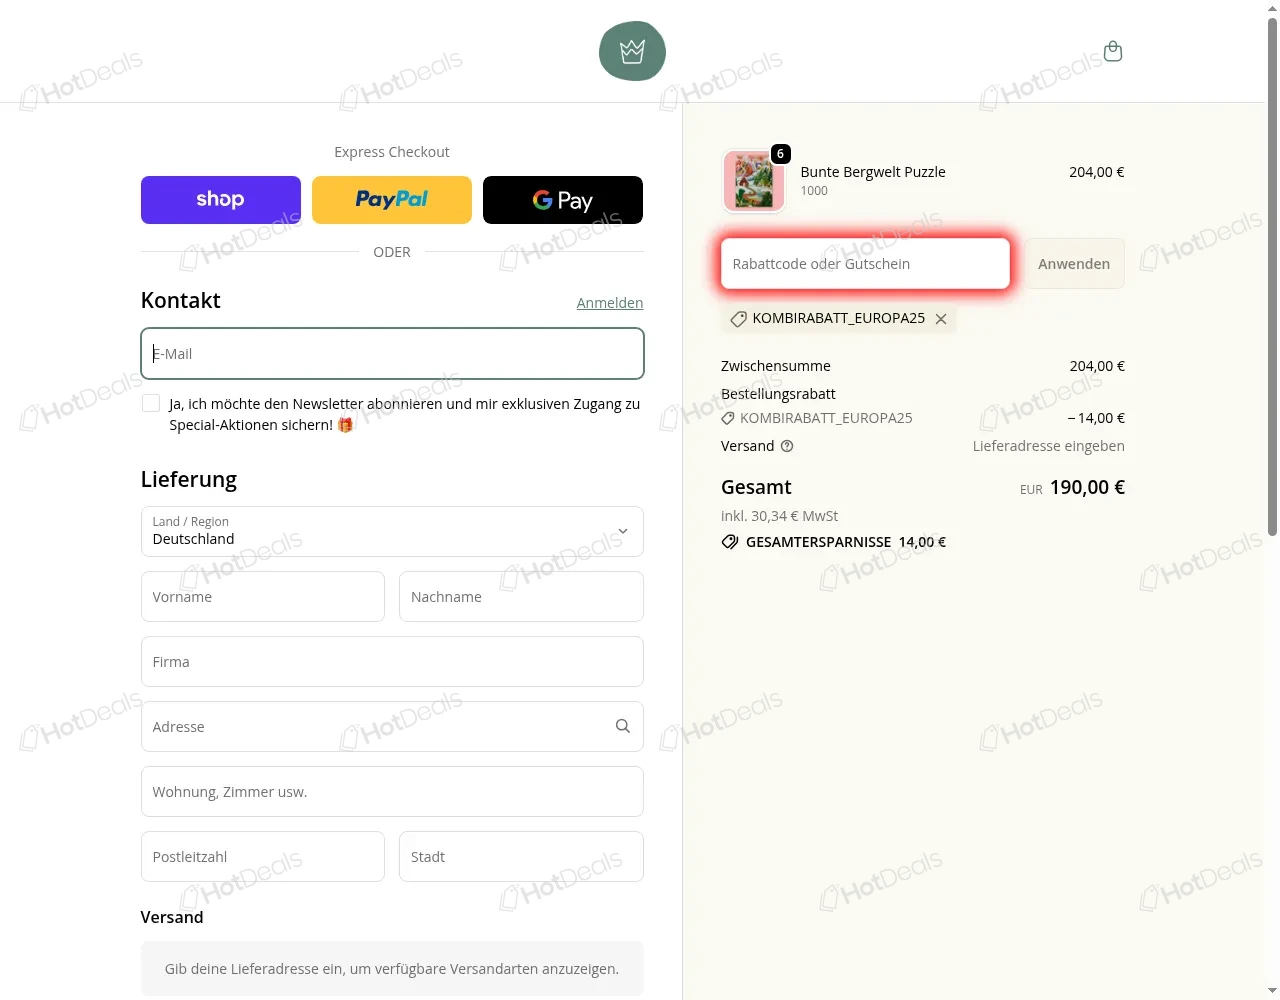
Task: Remove the KOMBIRABATT_EUROPA25 discount code
Action: point(941,319)
